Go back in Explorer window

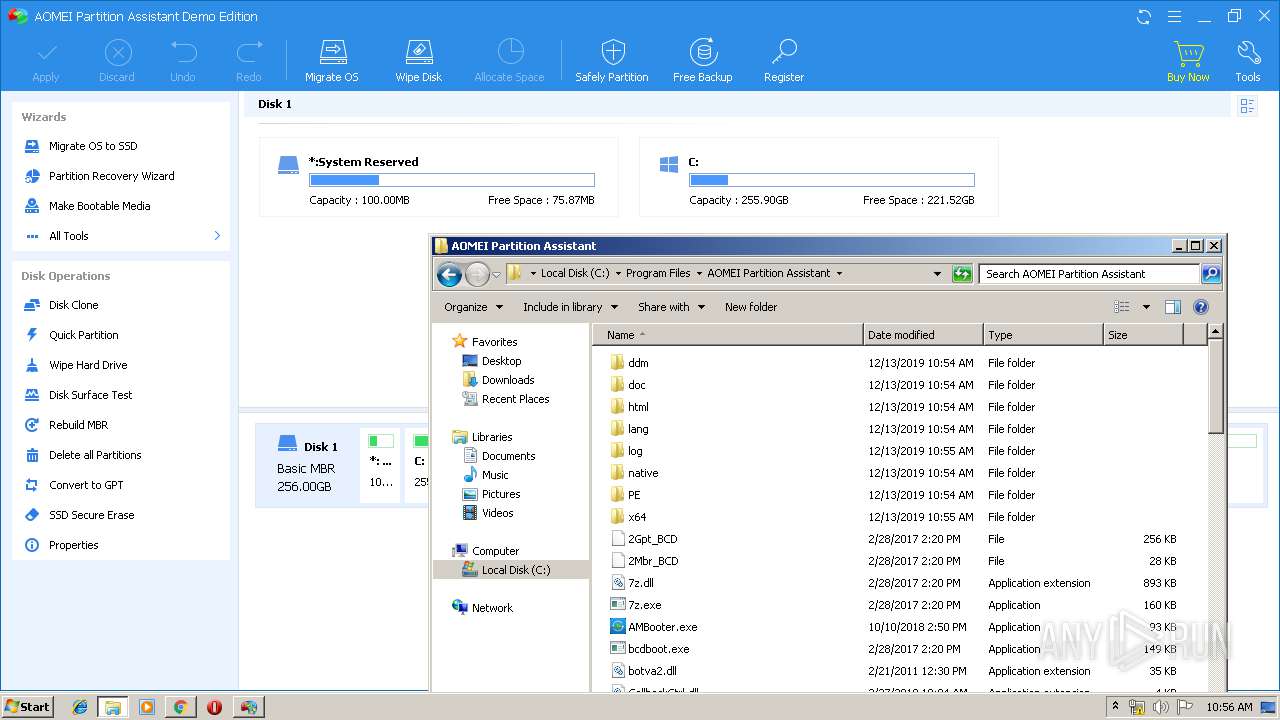pyautogui.click(x=449, y=274)
